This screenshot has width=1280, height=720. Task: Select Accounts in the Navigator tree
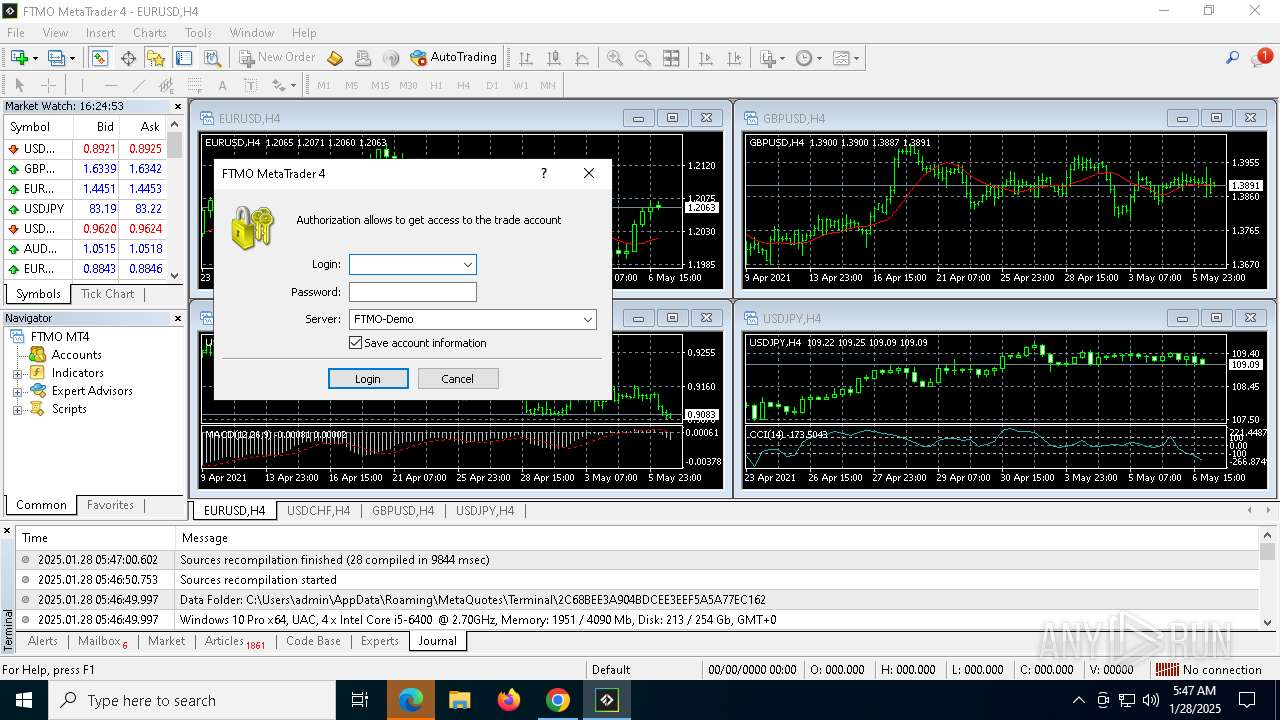pyautogui.click(x=76, y=355)
